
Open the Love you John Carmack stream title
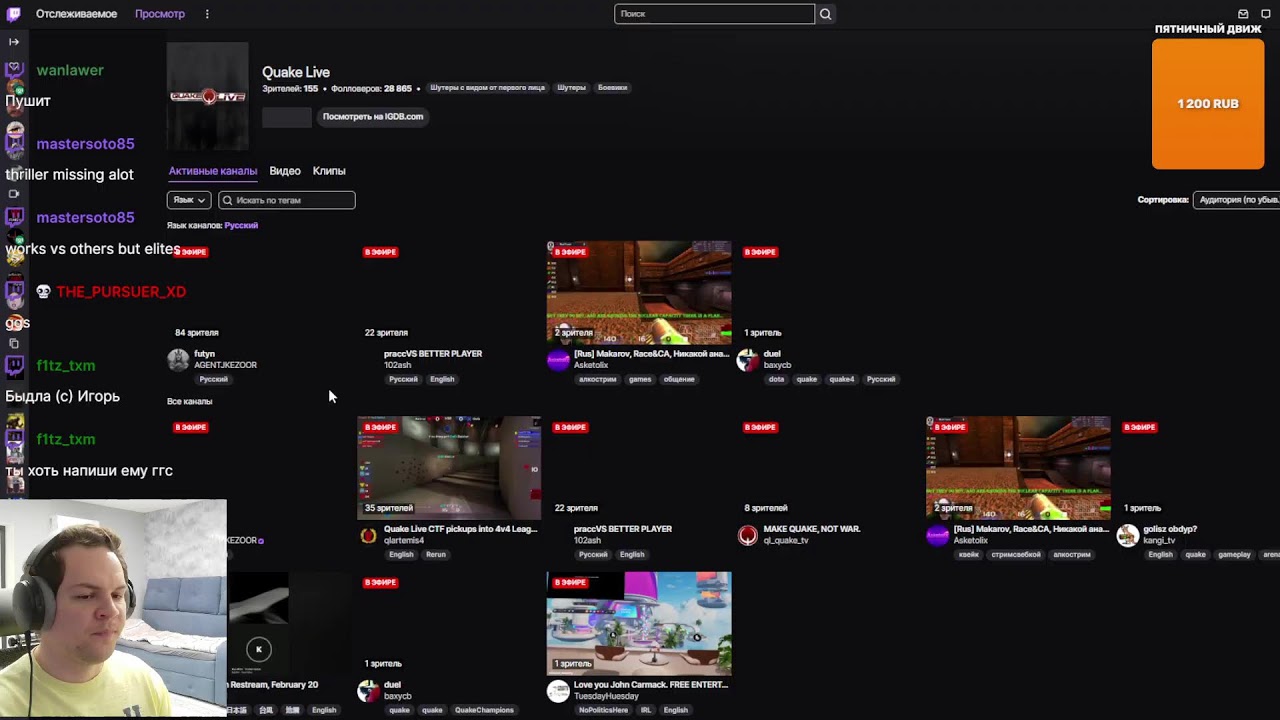[x=651, y=685]
